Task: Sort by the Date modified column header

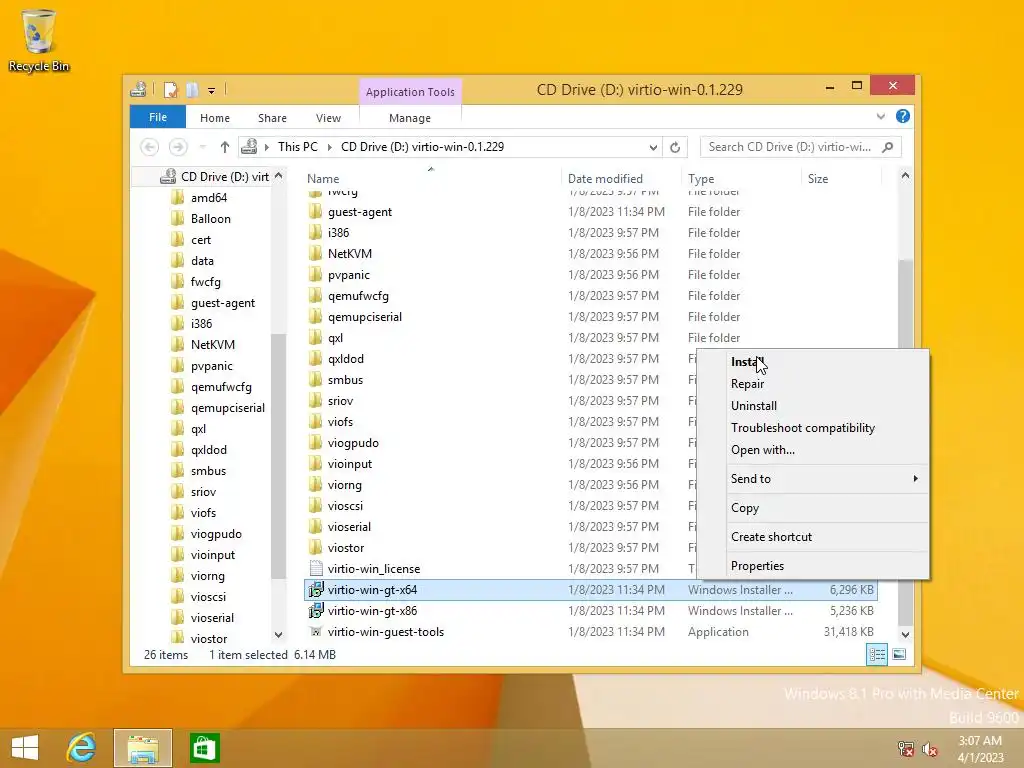Action: (605, 179)
